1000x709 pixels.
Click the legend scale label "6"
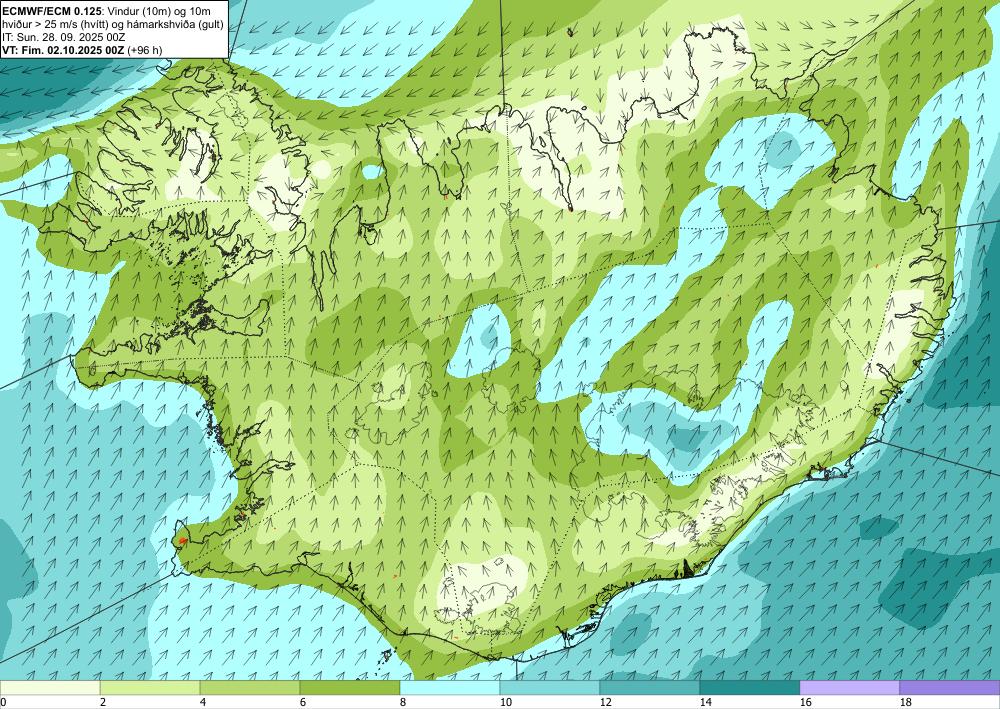pyautogui.click(x=303, y=703)
